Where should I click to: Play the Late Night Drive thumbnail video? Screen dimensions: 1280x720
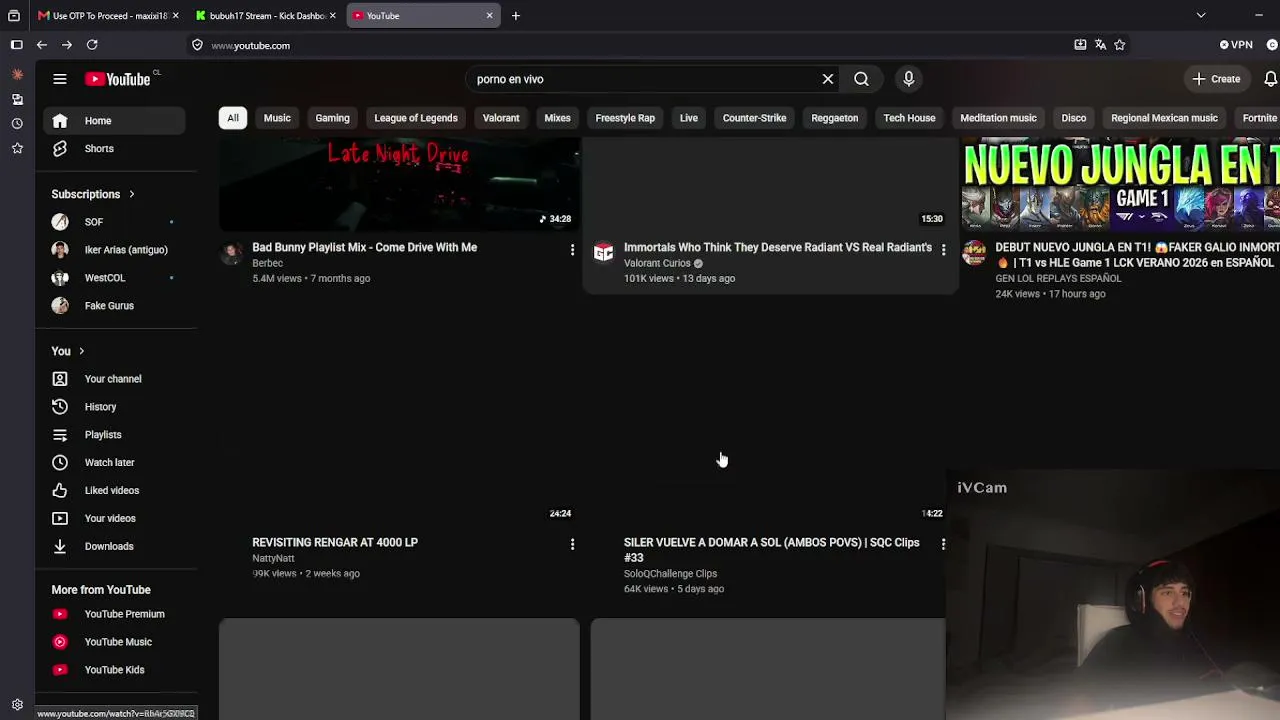[x=399, y=184]
